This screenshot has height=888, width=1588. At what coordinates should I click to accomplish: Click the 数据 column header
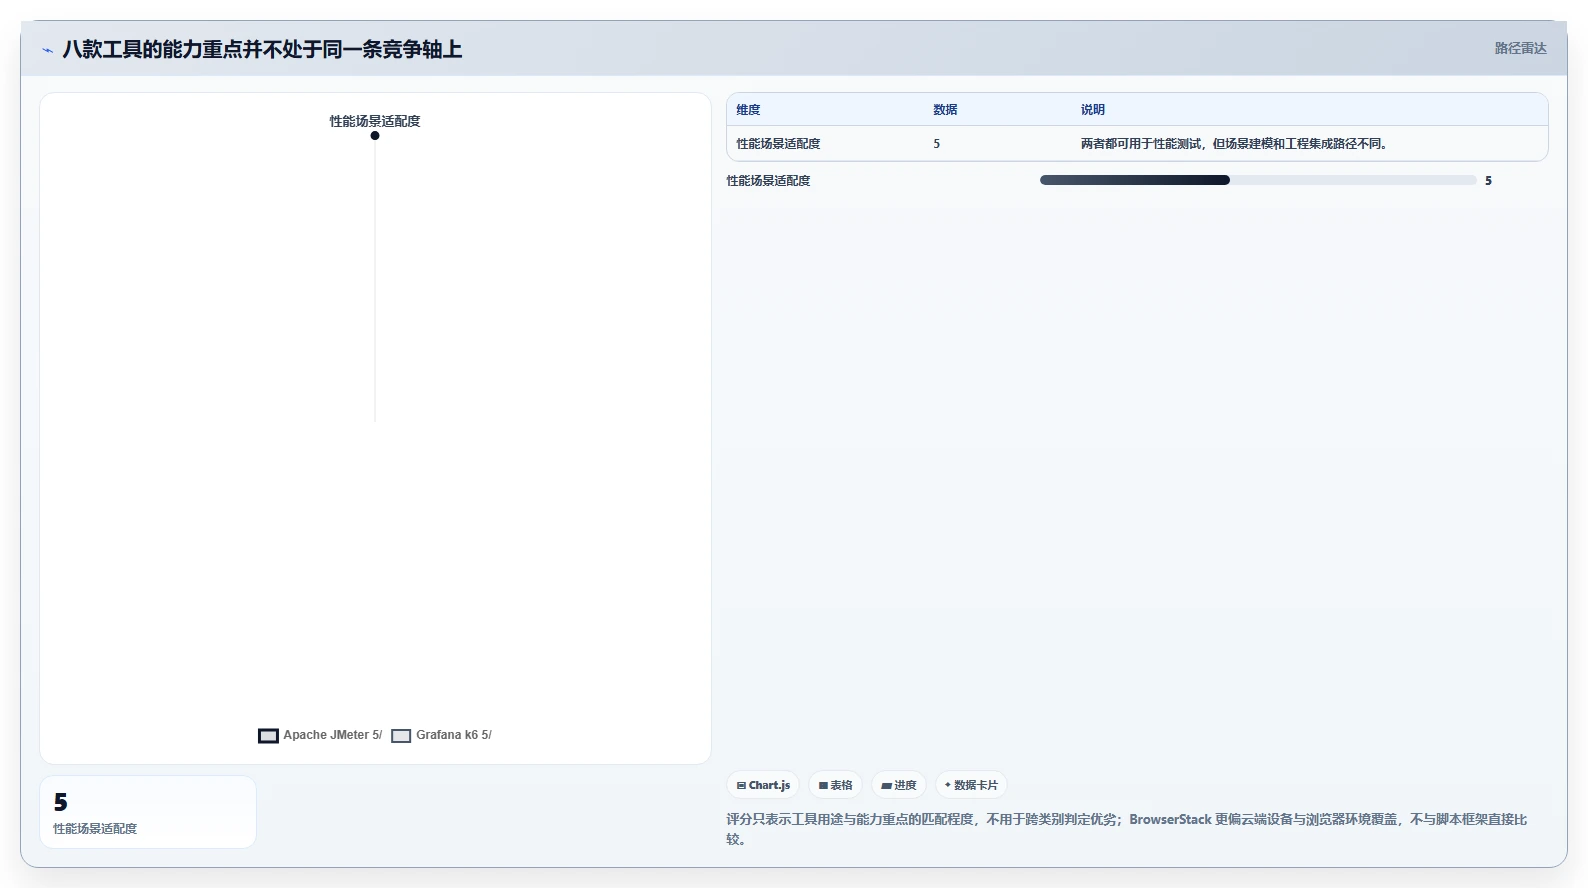(945, 110)
